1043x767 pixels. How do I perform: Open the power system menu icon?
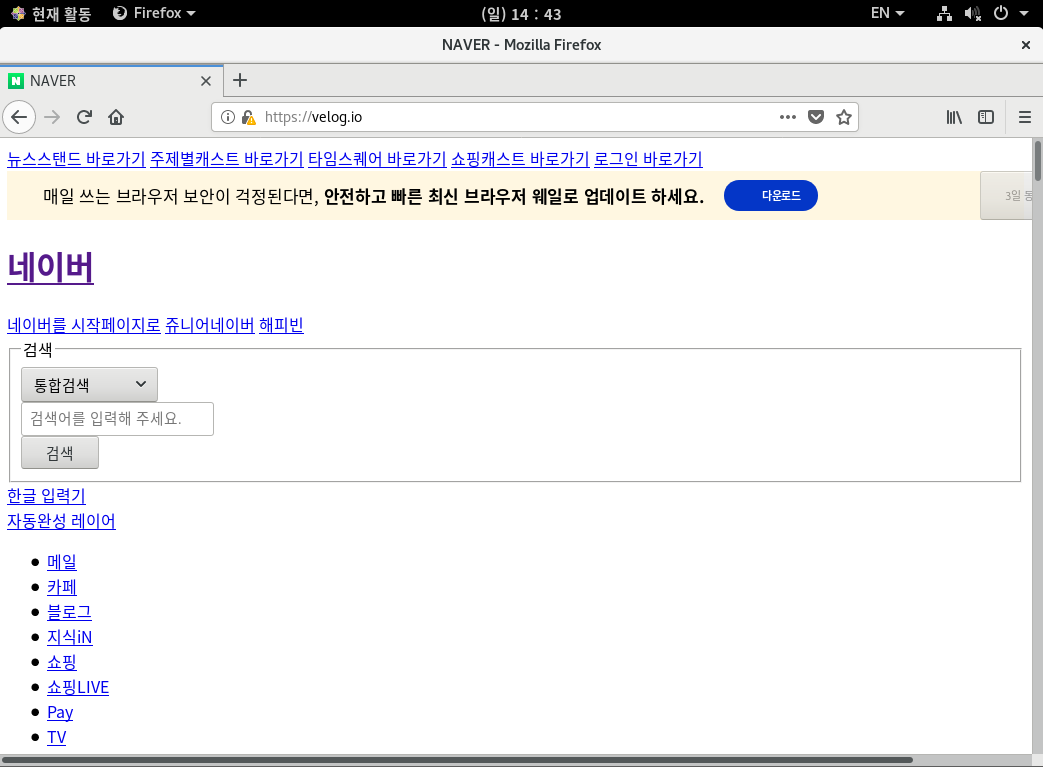1000,13
